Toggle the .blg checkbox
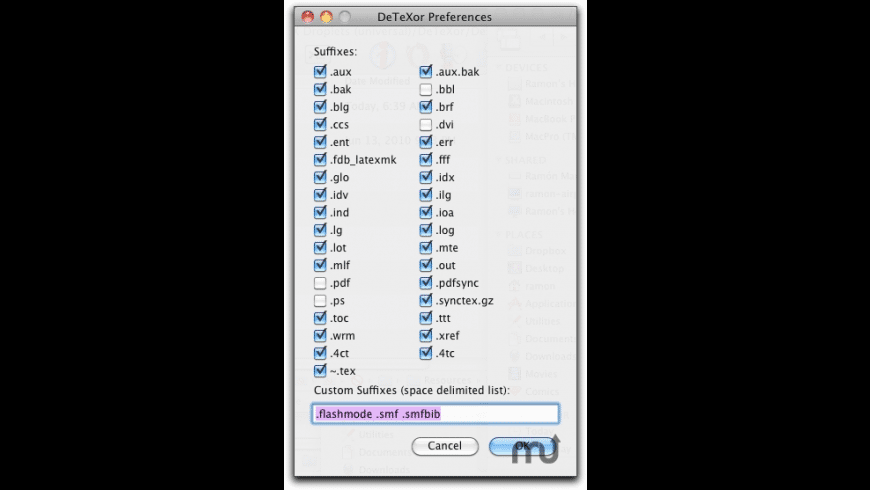 coord(320,107)
